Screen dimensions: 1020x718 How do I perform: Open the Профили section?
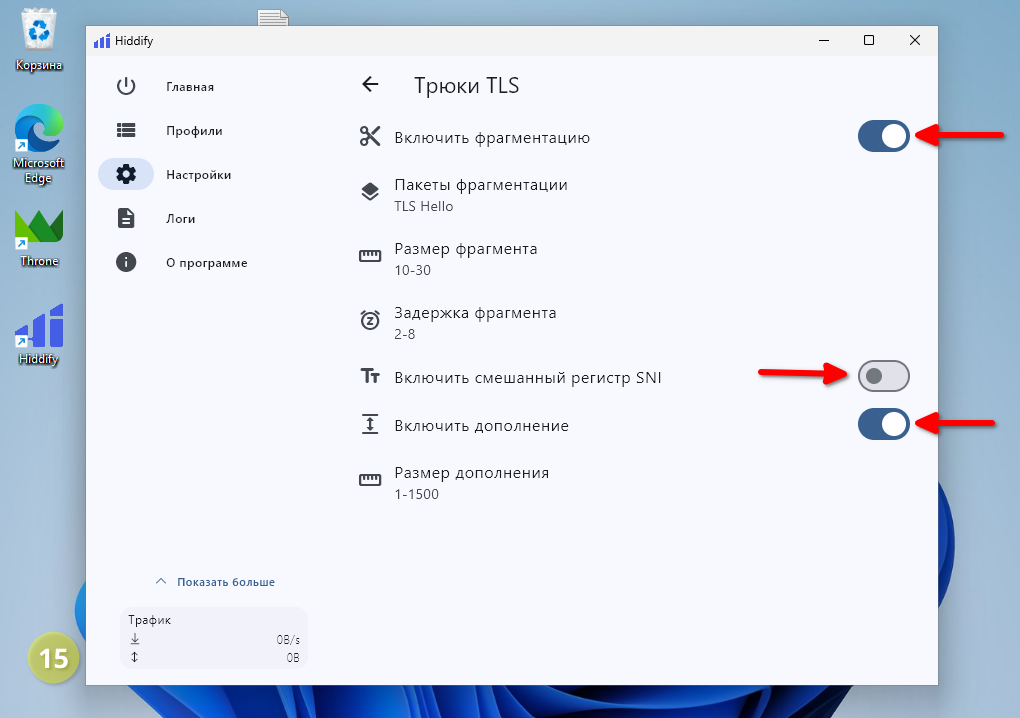pos(194,131)
